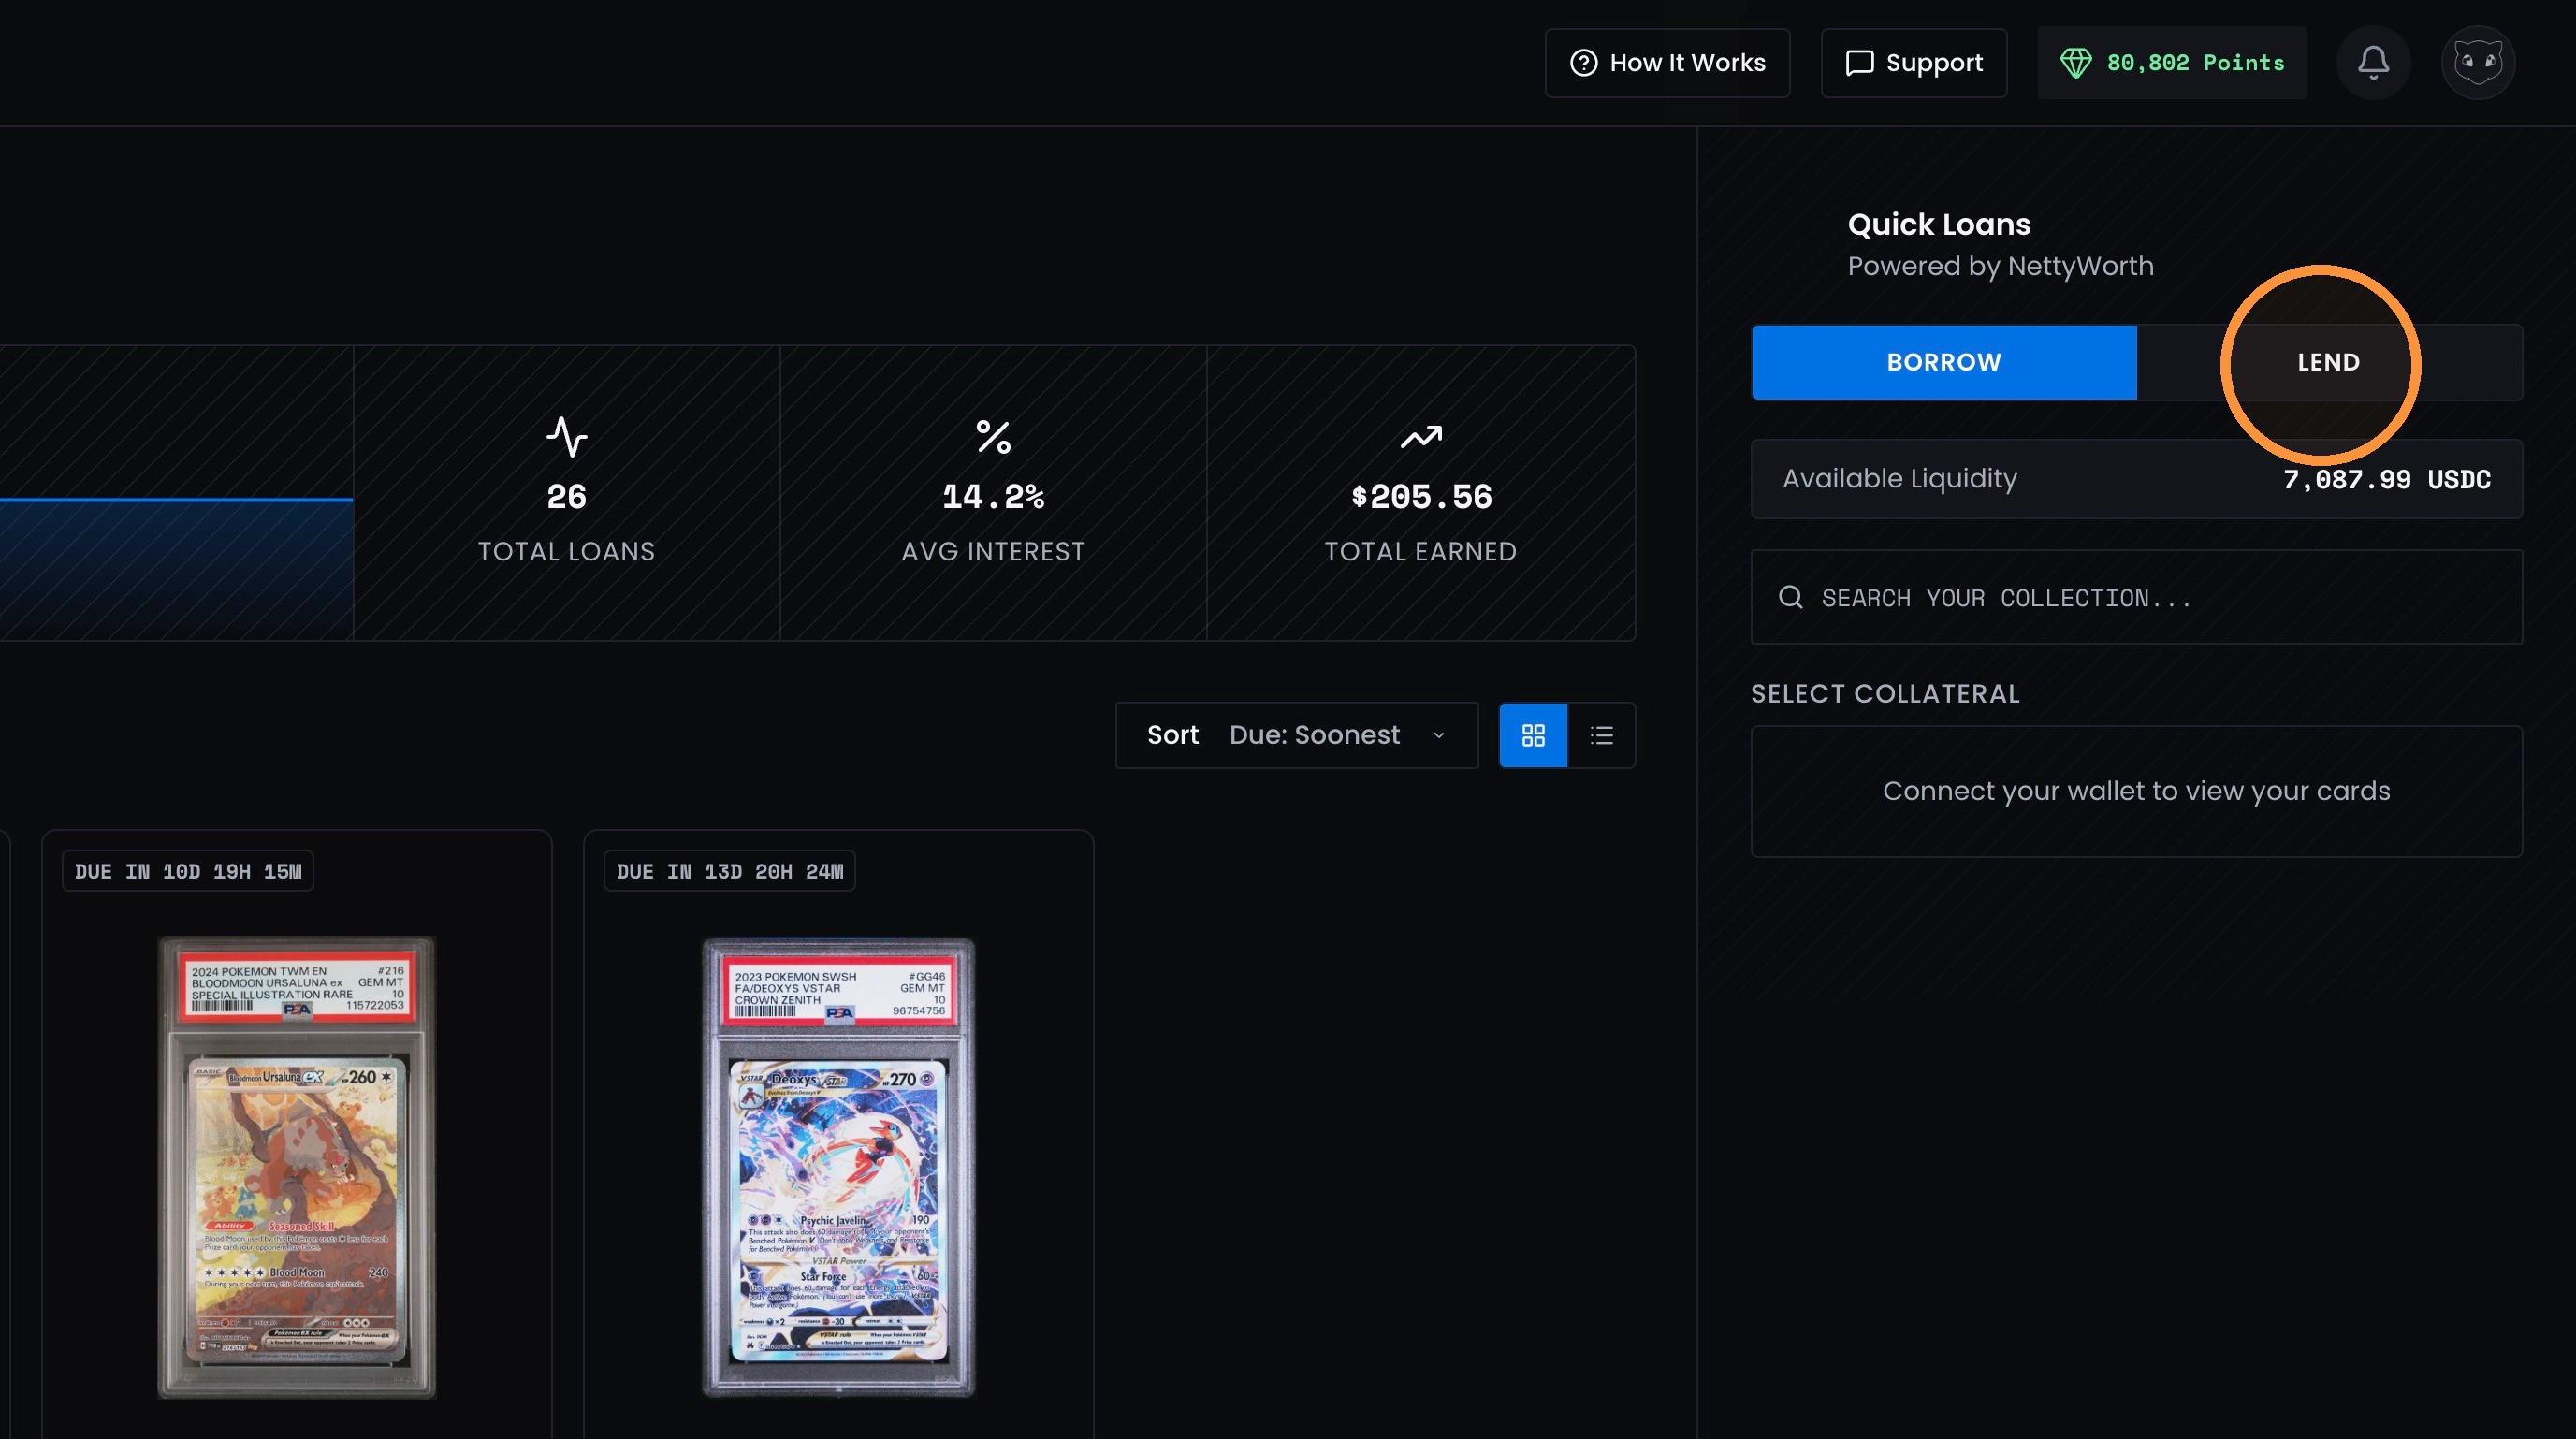Click the Total Earned trend icon
The width and height of the screenshot is (2576, 1439).
click(x=1421, y=437)
